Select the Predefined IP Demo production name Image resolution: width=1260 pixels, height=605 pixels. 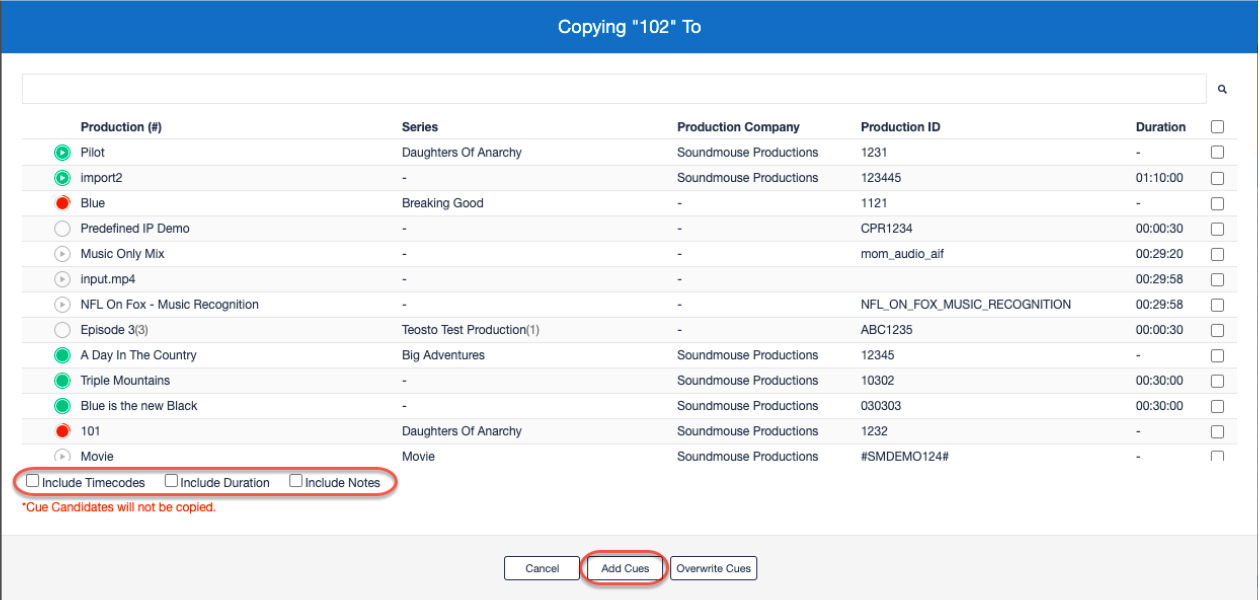(x=135, y=229)
